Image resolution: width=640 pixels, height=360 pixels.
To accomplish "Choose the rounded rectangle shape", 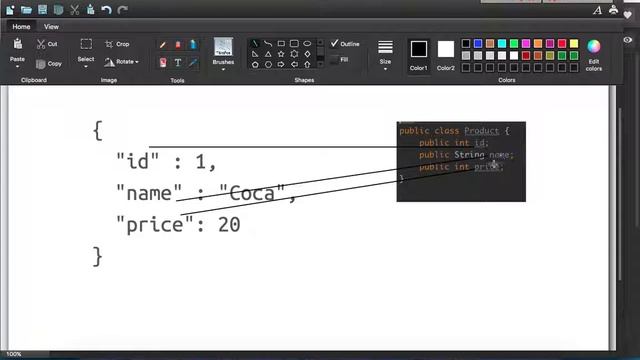I will point(294,43).
